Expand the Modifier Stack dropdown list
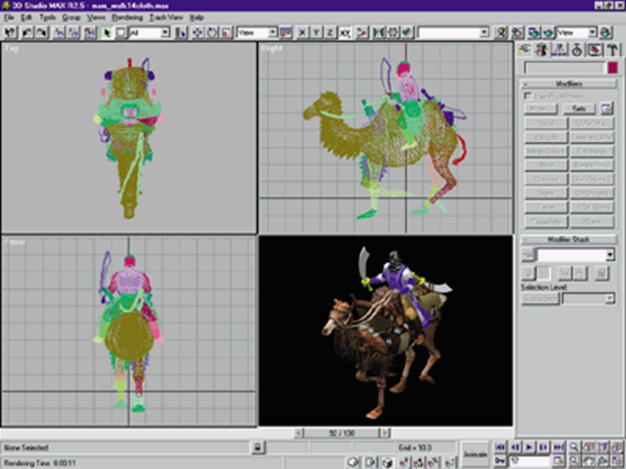626x469 pixels. coord(609,256)
